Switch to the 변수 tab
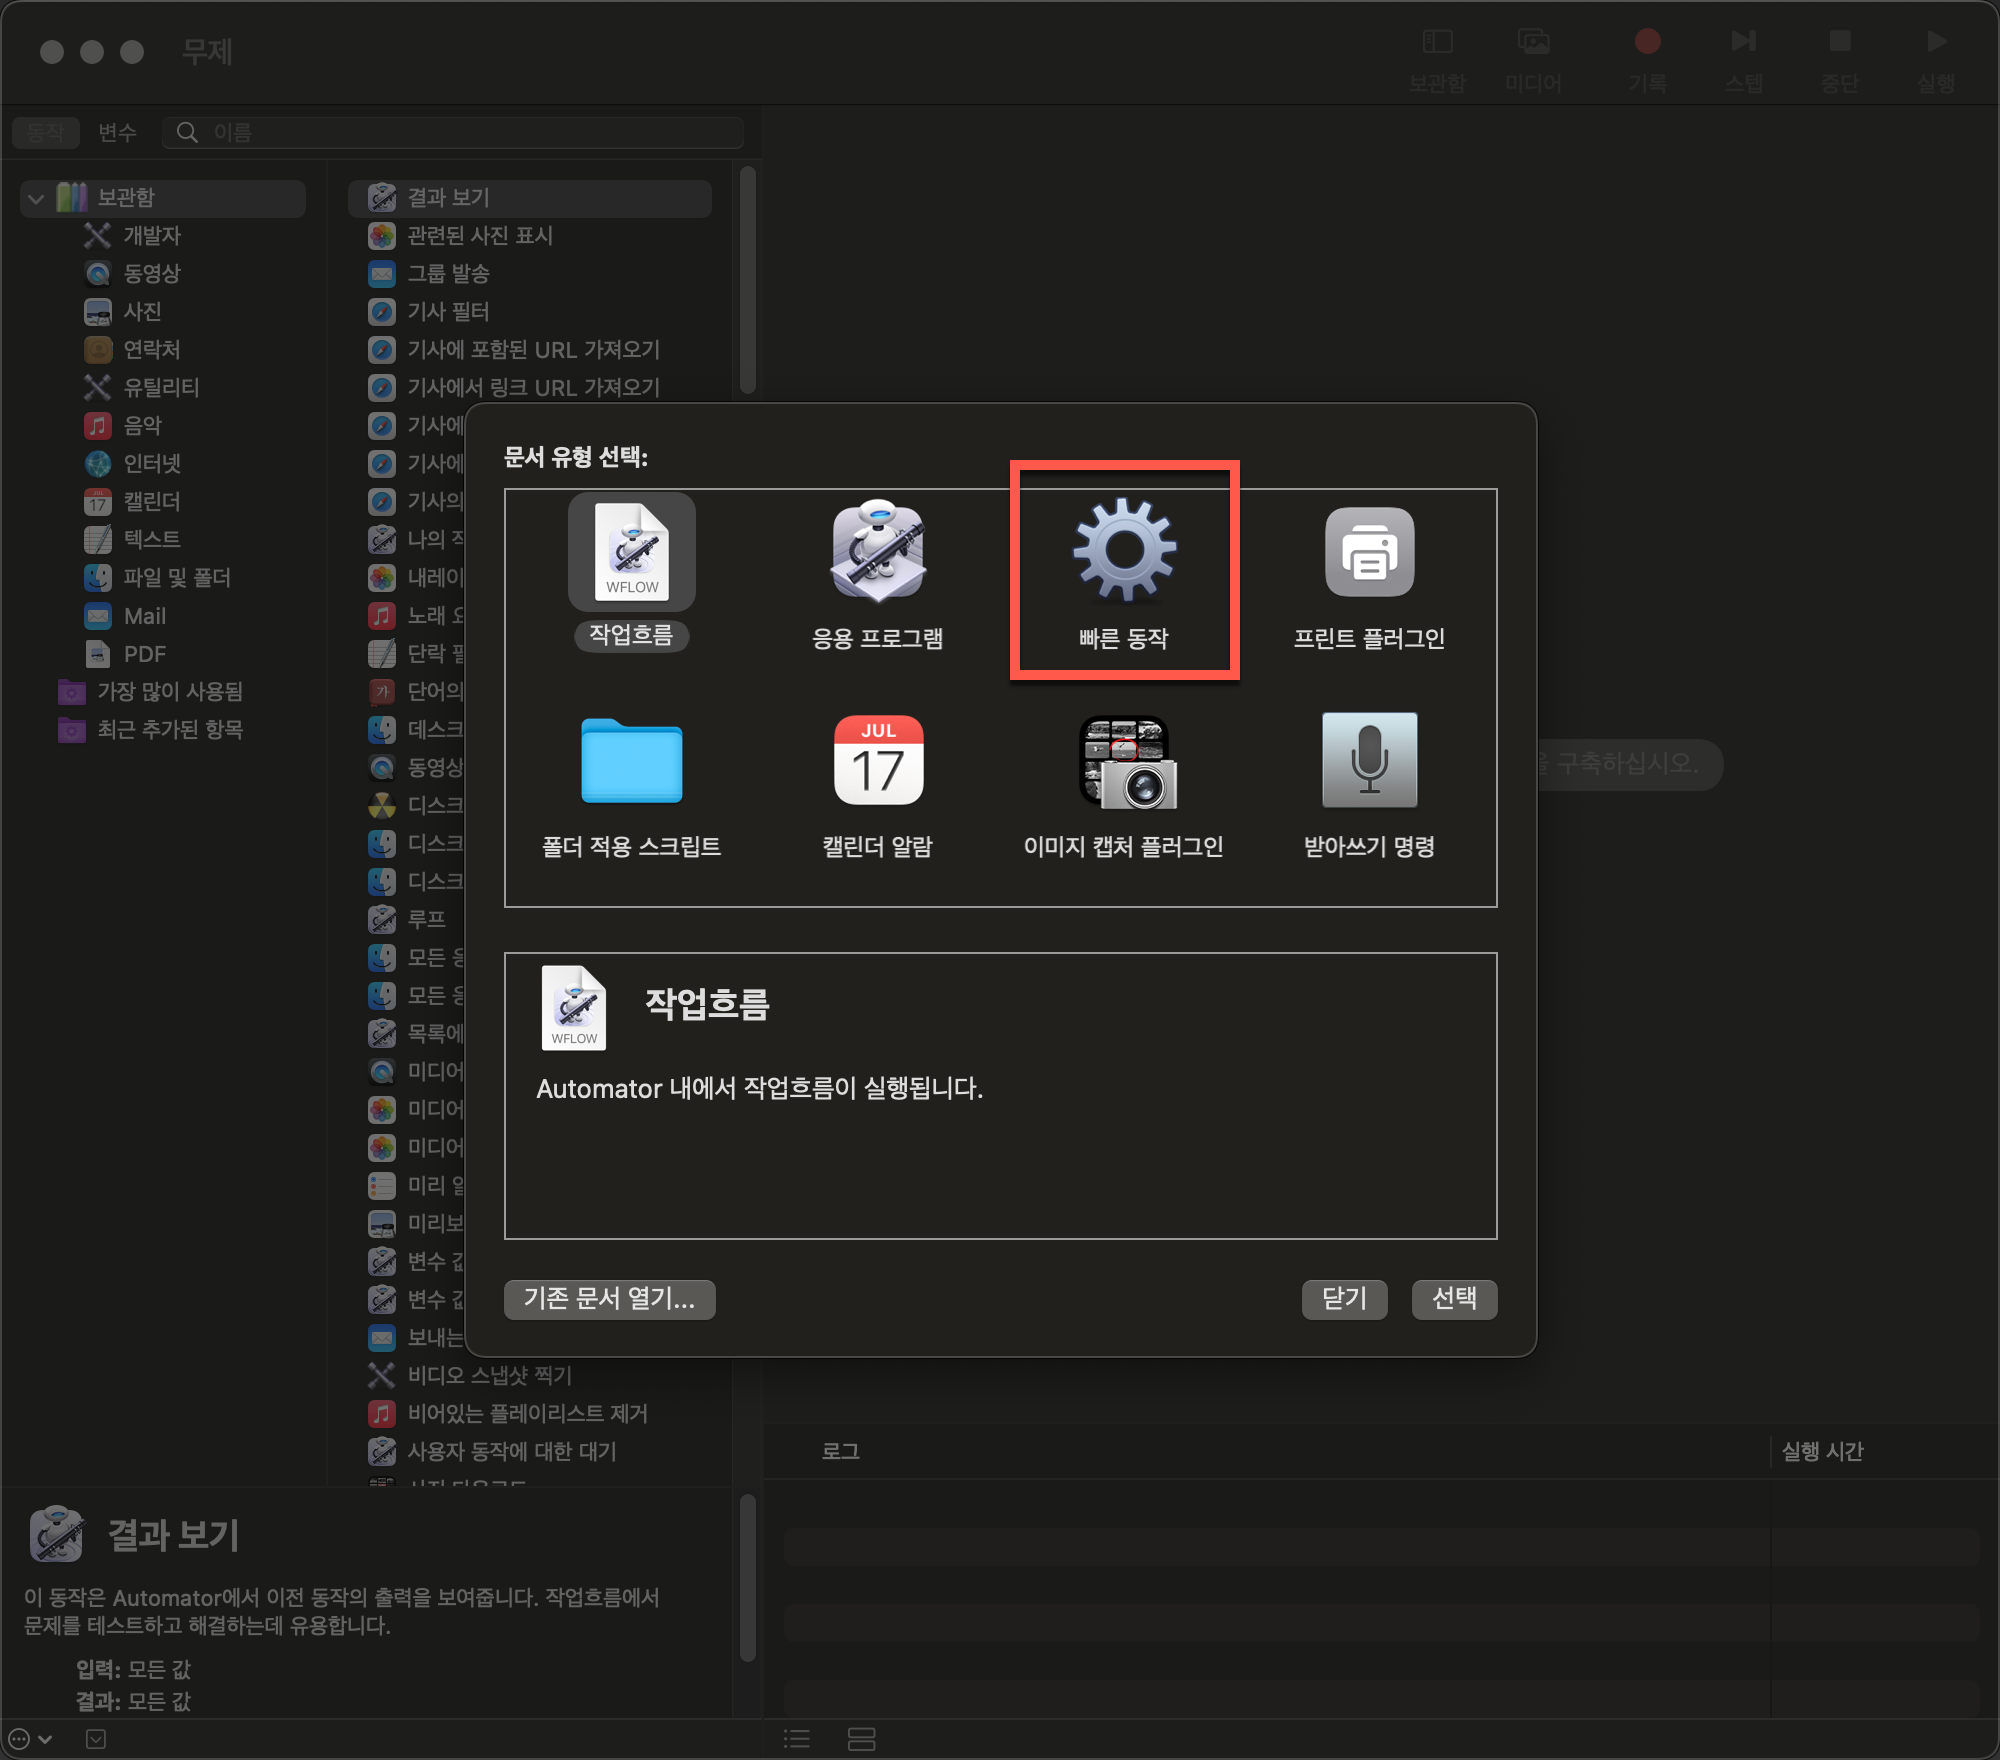2000x1760 pixels. pos(117,132)
